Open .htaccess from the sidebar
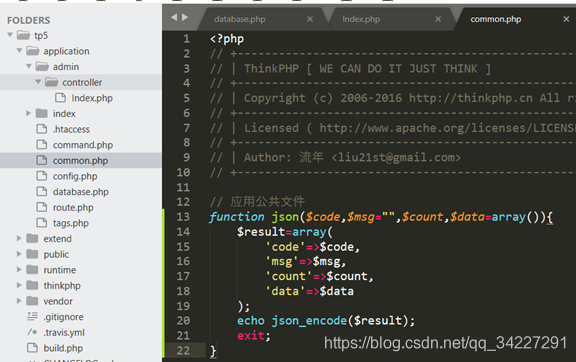 click(71, 129)
